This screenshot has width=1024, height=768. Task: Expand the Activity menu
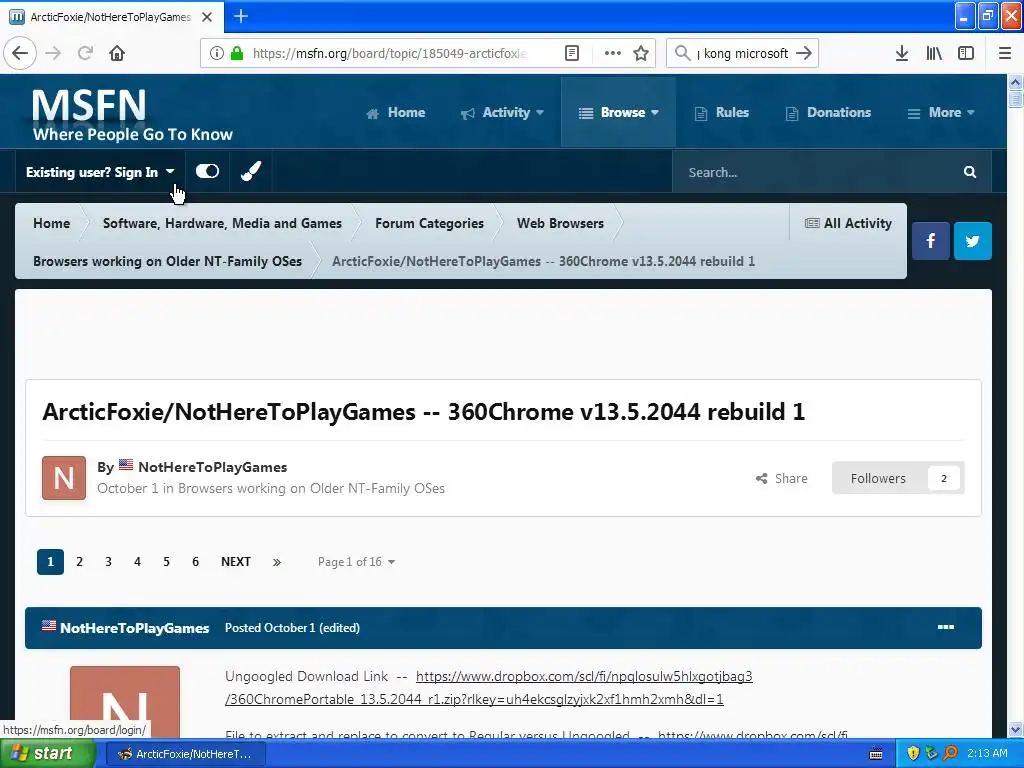[502, 112]
